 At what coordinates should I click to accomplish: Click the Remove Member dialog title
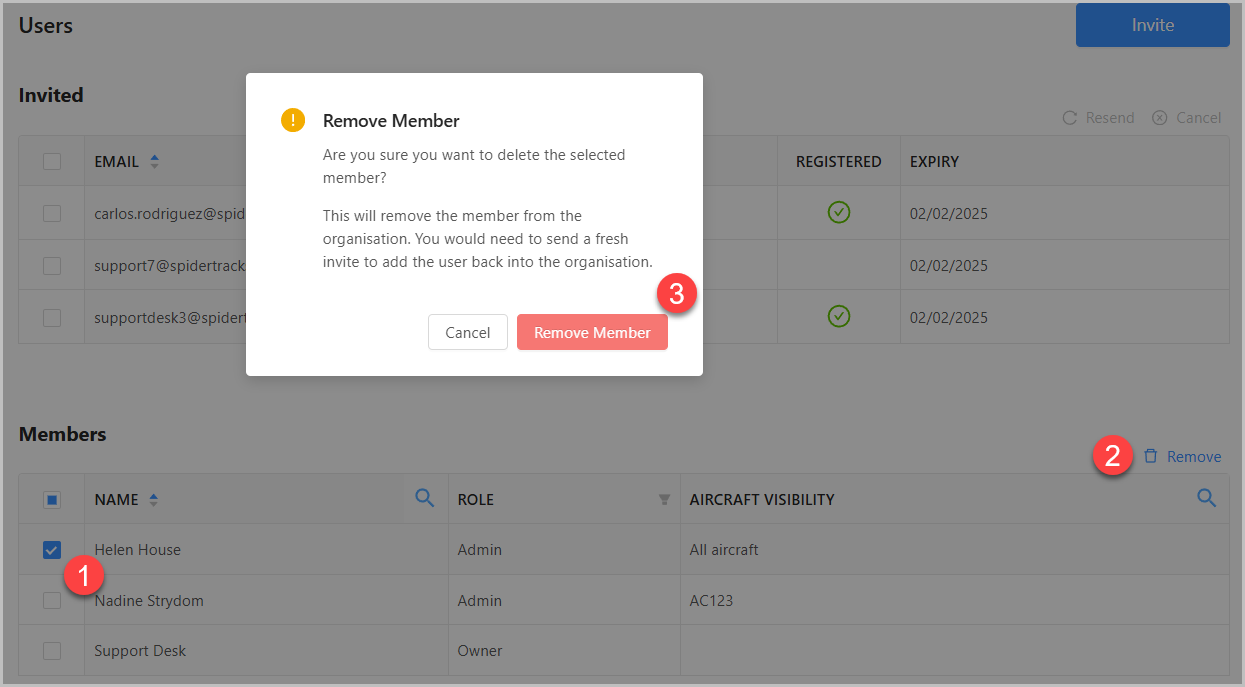[391, 121]
